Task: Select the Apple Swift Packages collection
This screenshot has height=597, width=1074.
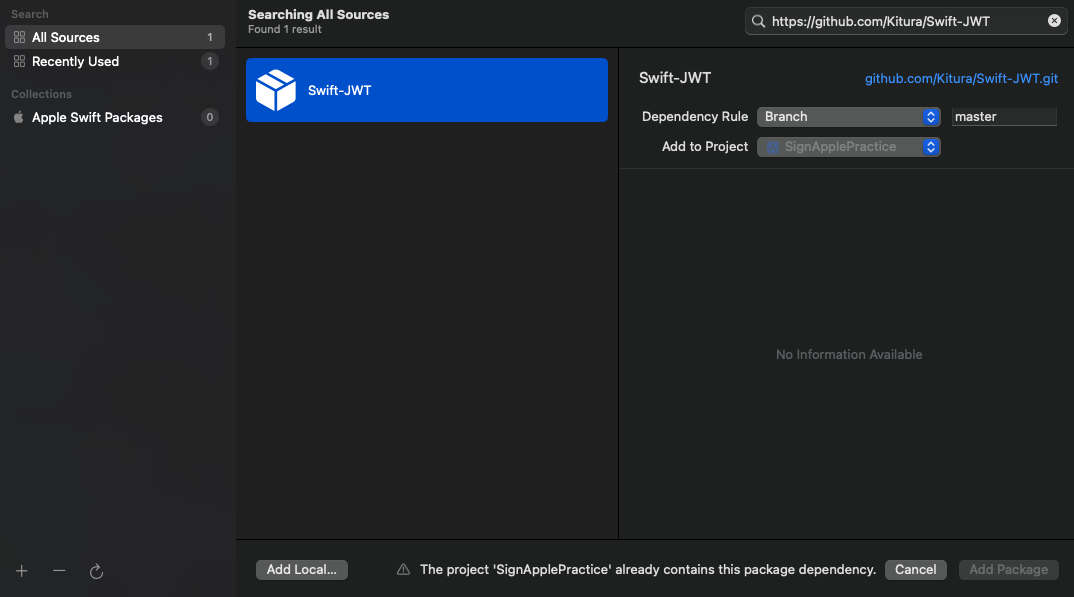Action: coord(114,118)
